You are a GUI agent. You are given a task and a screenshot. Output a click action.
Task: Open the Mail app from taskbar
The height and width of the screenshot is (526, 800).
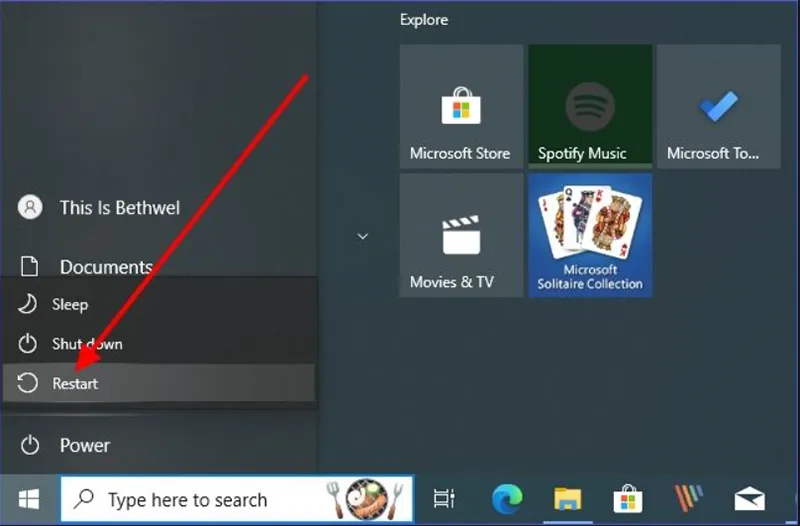(x=749, y=499)
